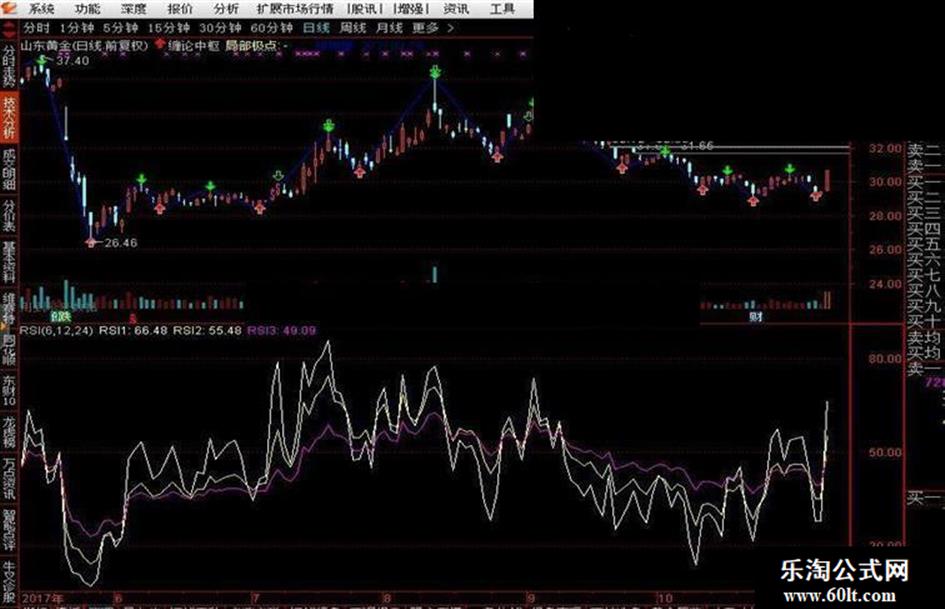
Task: Click the > arrow after 更多
Action: pyautogui.click(x=452, y=28)
